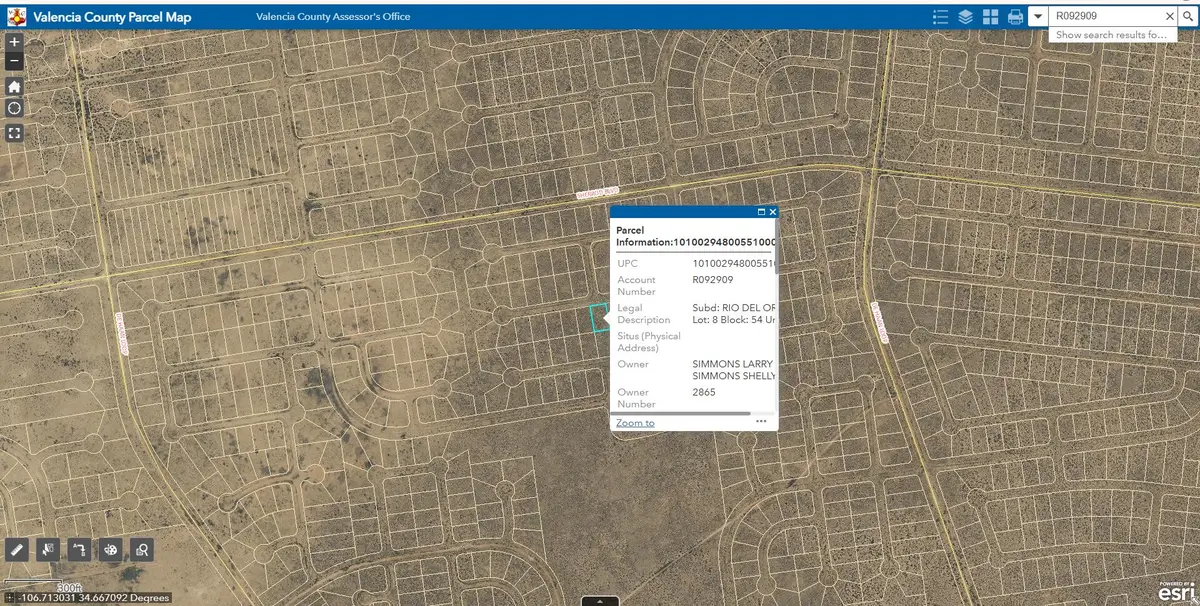
Task: Open the labeling tool
Action: (x=79, y=549)
